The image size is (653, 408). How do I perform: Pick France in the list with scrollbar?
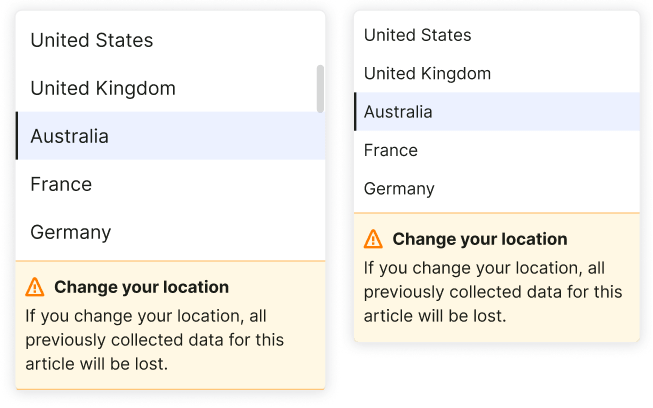(170, 184)
